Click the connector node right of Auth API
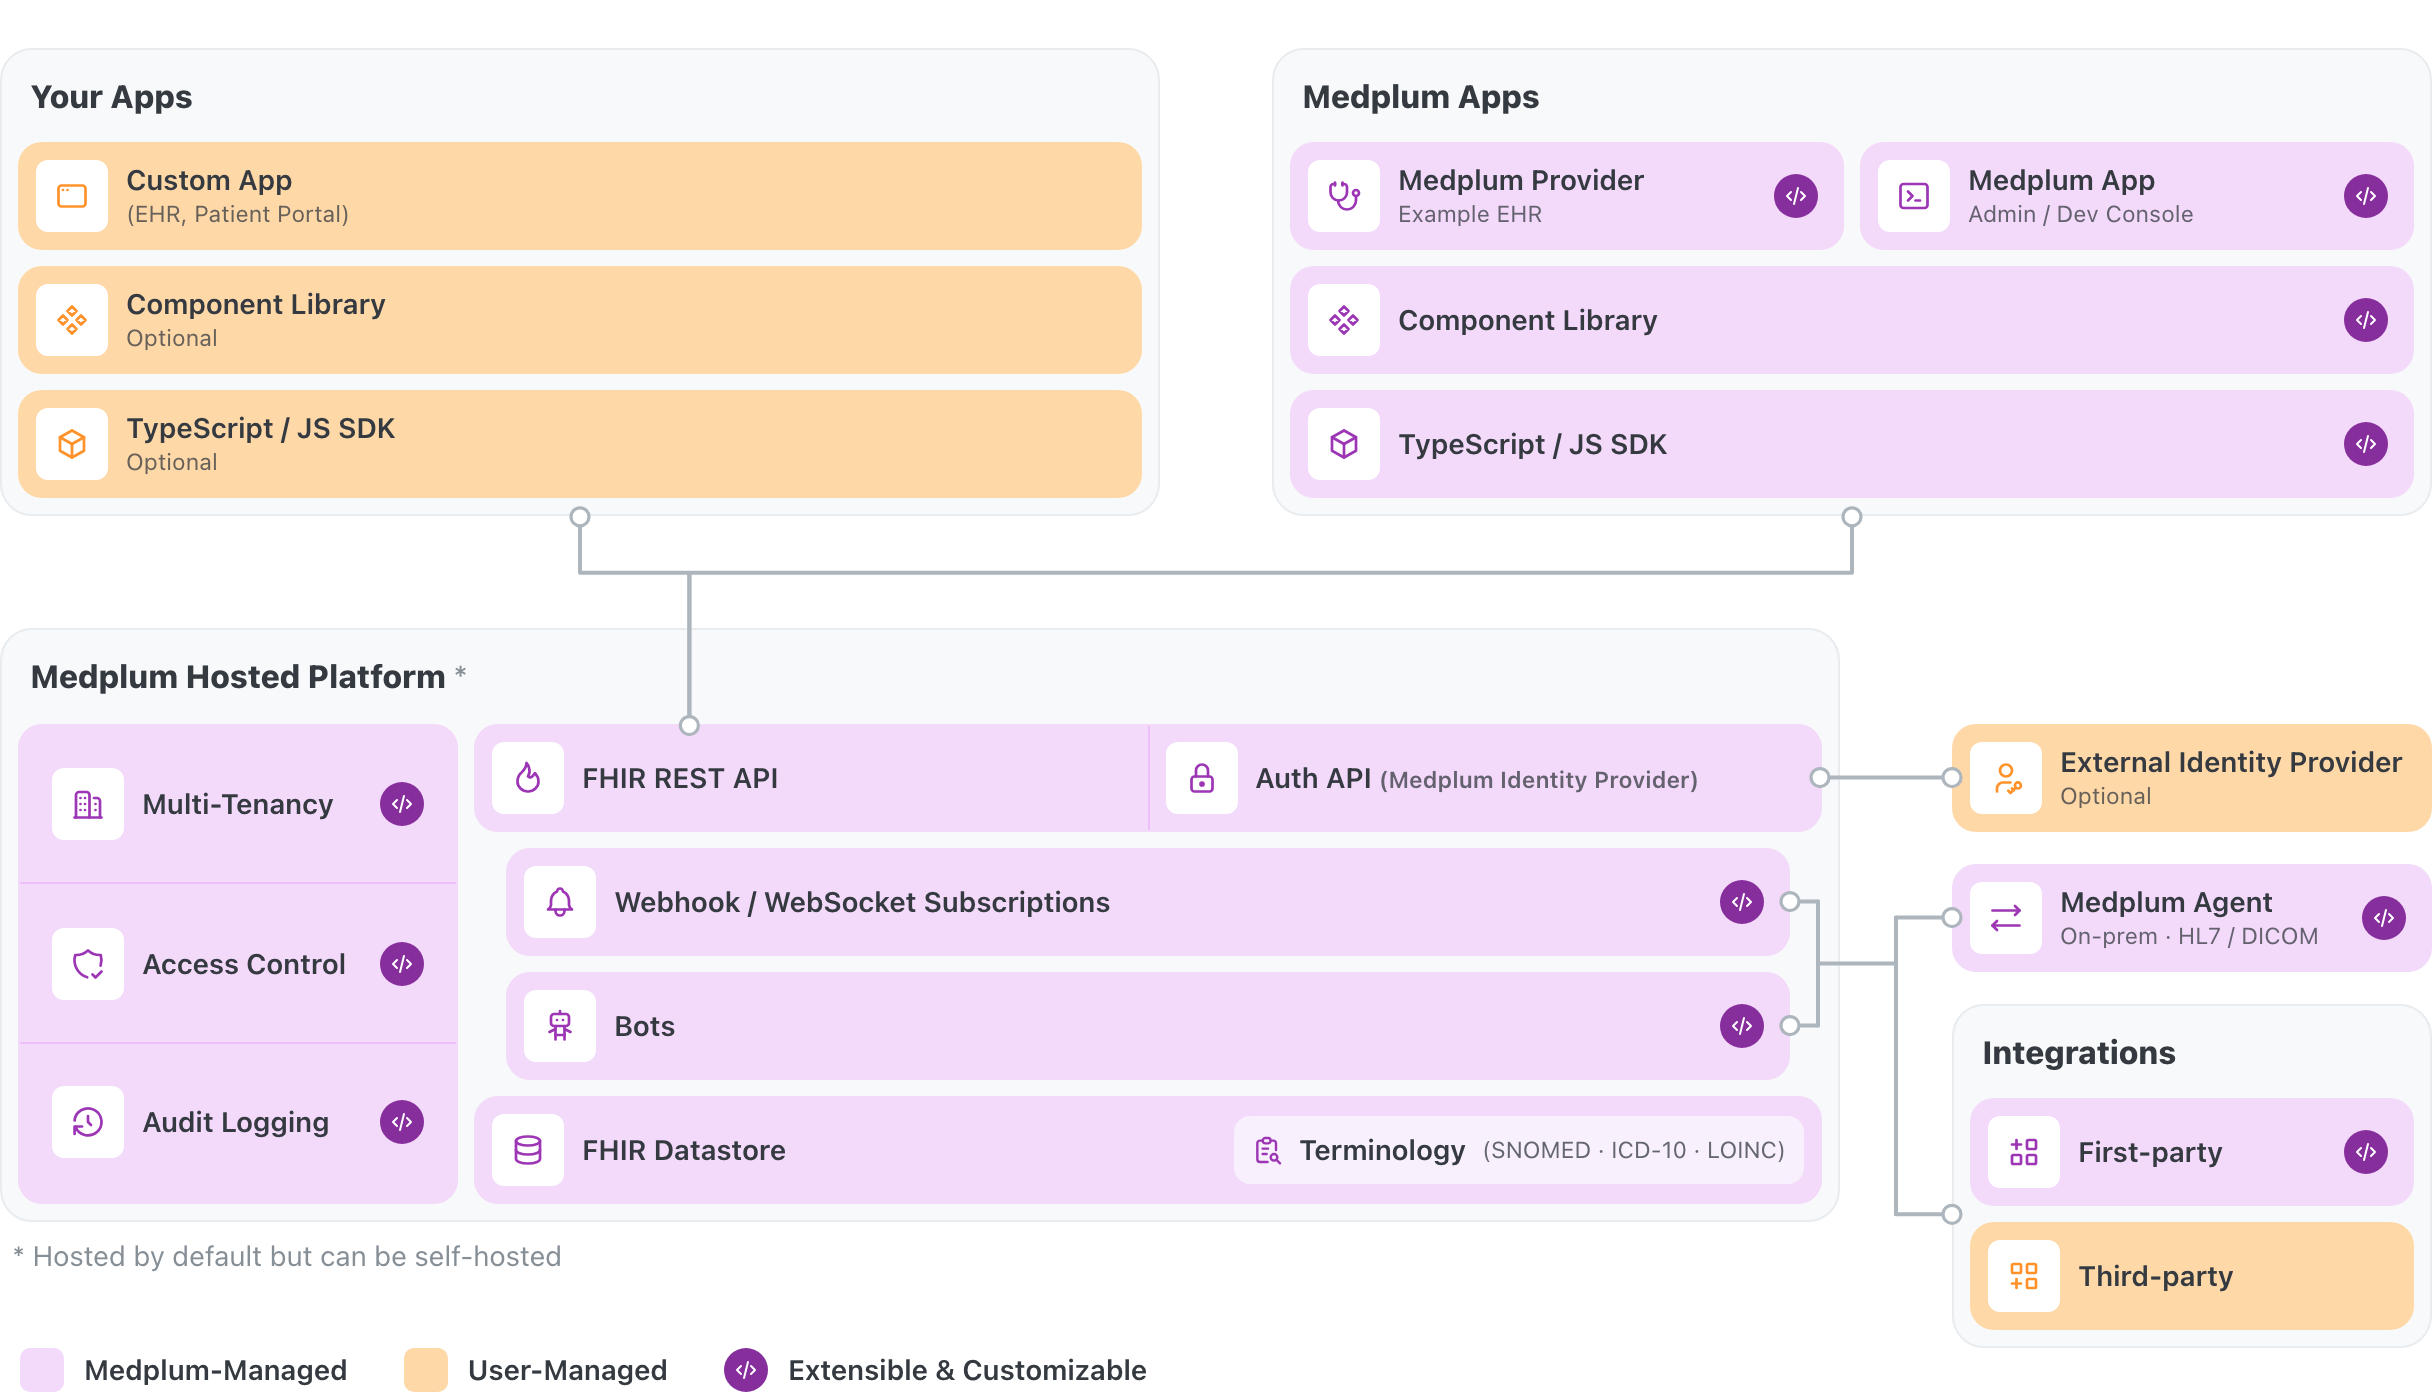This screenshot has height=1394, width=2432. 1820,778
